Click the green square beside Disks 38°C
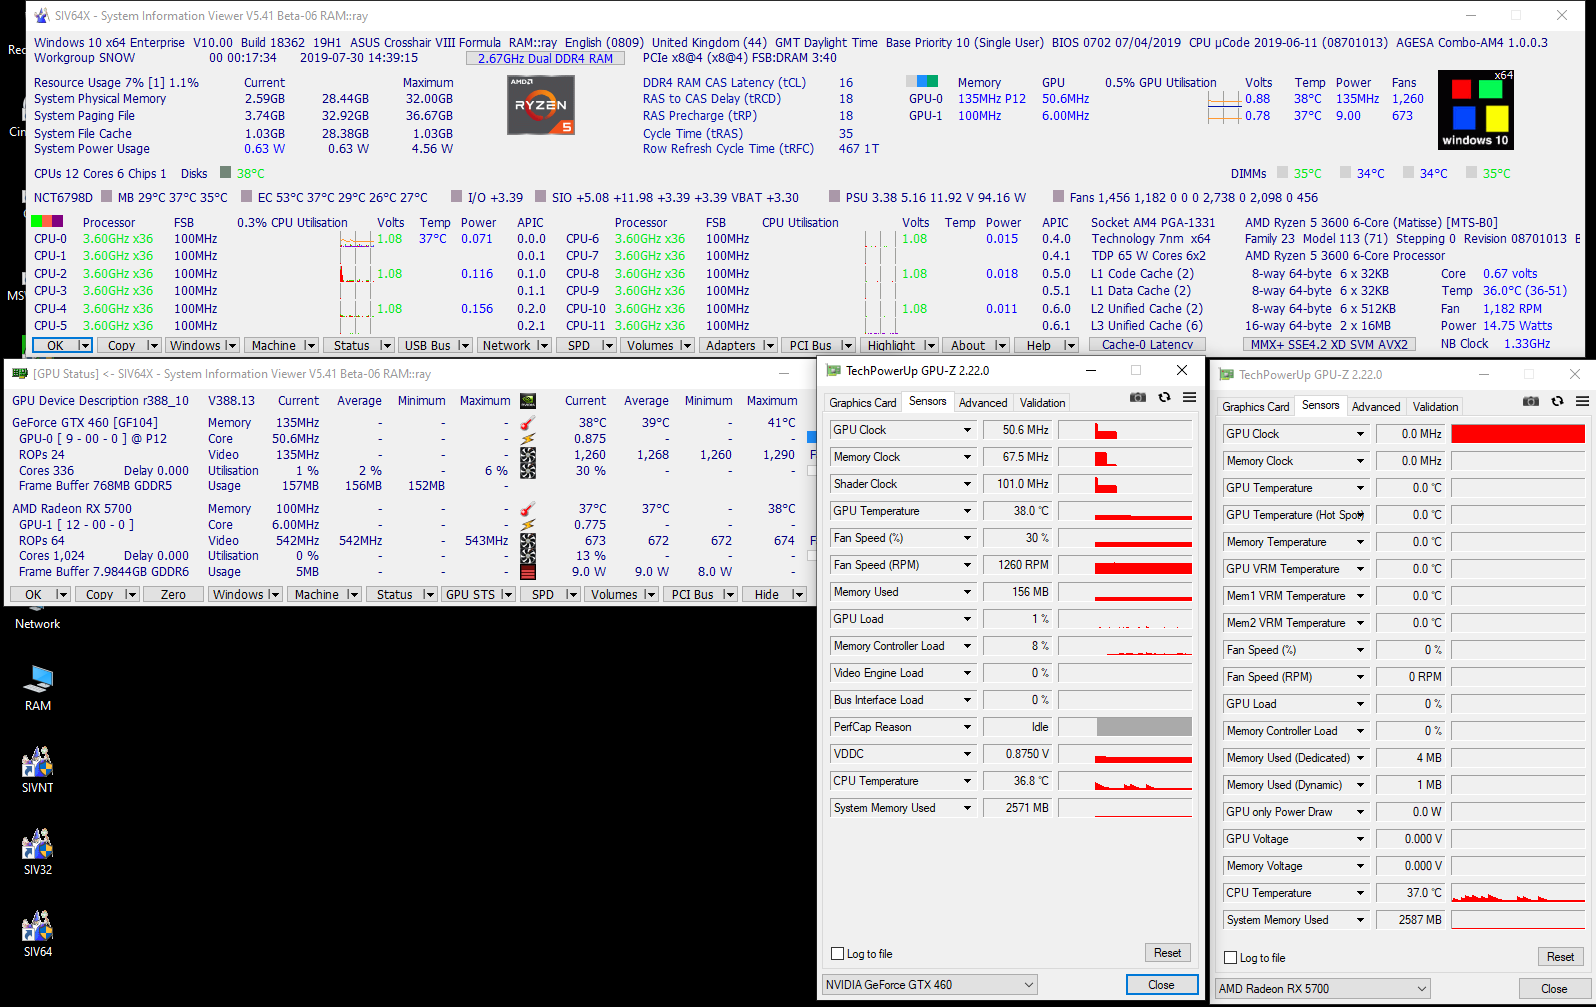Viewport: 1596px width, 1007px height. 225,173
